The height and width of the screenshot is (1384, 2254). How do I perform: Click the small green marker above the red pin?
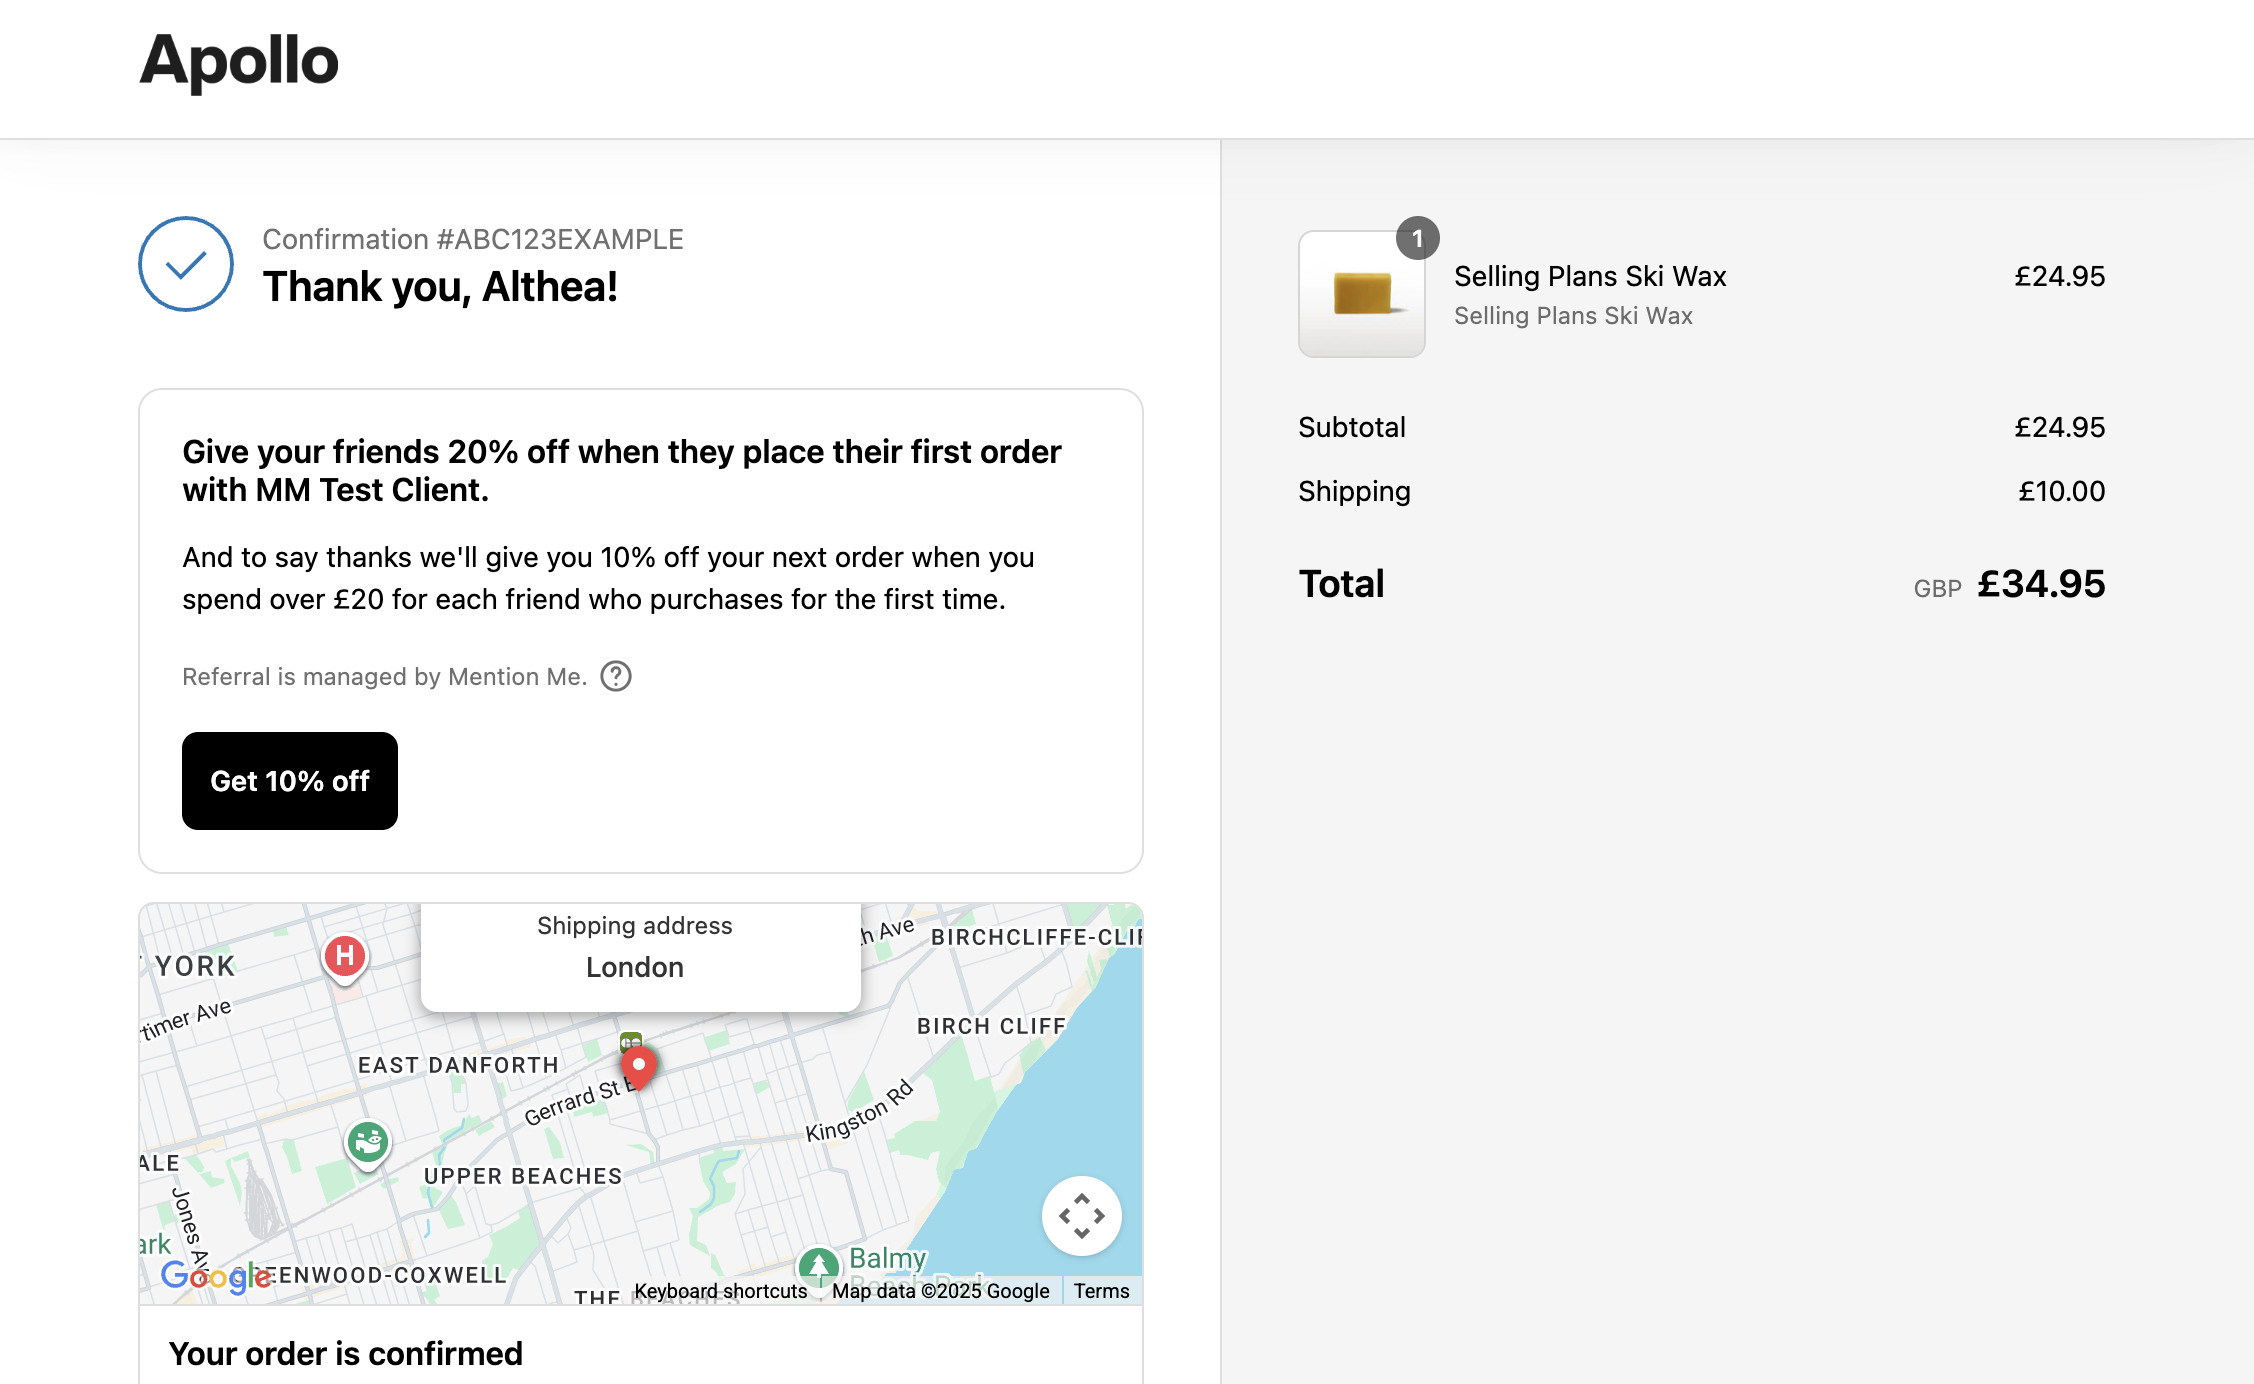[631, 1041]
